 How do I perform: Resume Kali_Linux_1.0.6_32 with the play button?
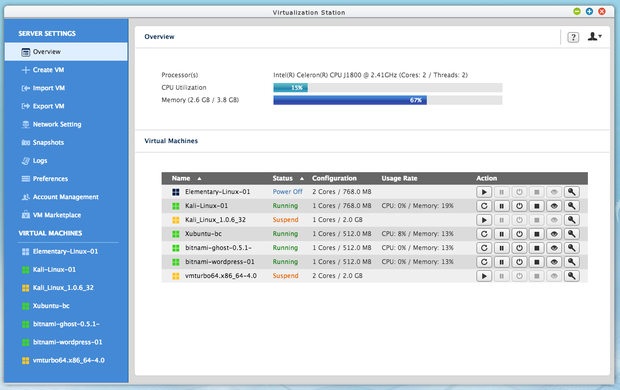click(x=484, y=220)
